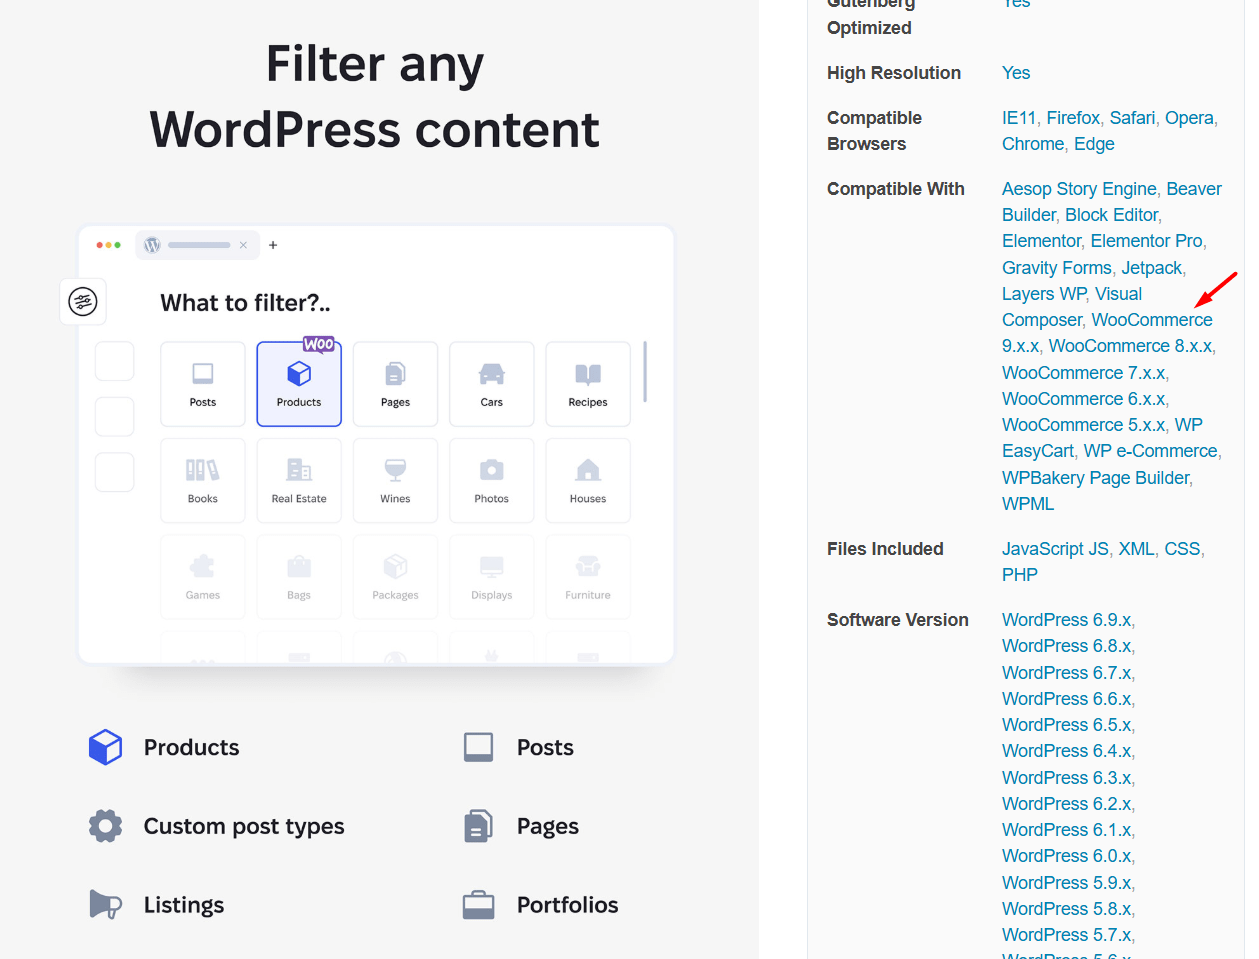Open the JavaScript JS link
Image resolution: width=1259 pixels, height=959 pixels.
pos(1055,549)
